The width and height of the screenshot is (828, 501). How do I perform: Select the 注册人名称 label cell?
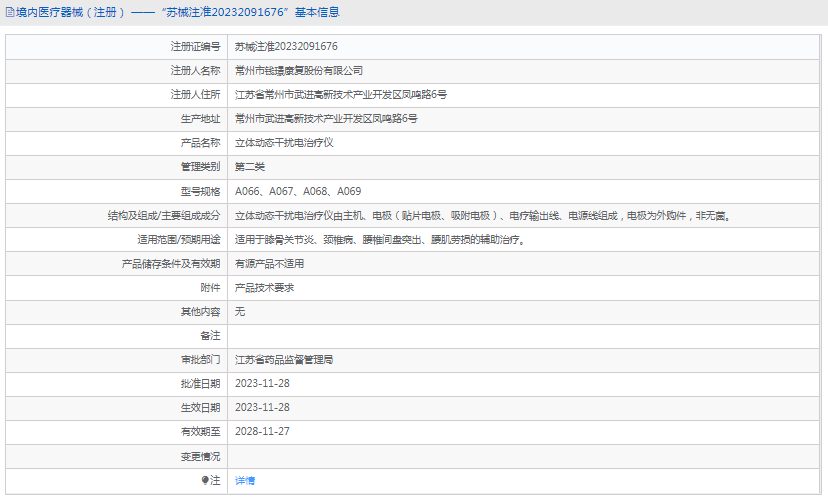click(x=117, y=71)
